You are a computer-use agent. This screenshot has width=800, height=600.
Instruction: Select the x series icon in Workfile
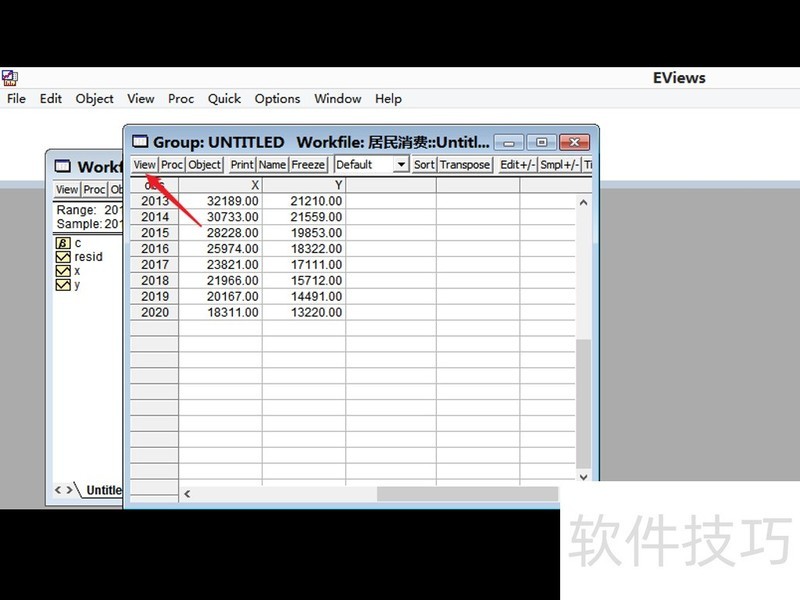[x=63, y=271]
